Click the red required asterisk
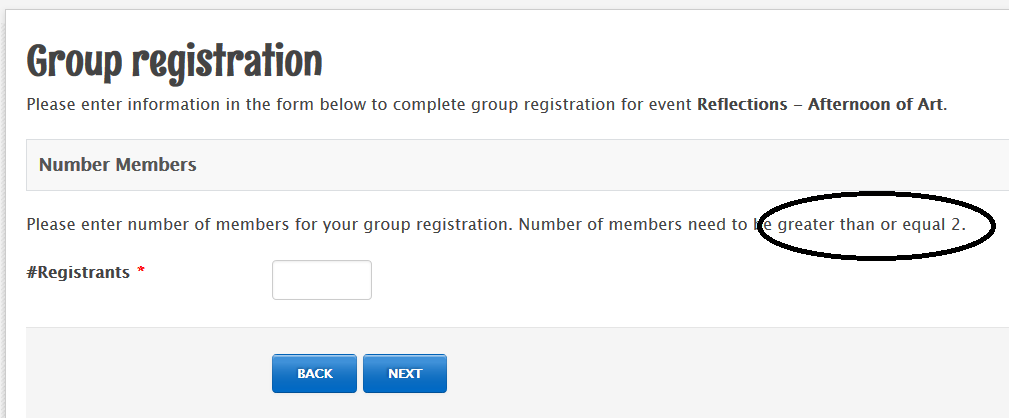1009x418 pixels. [x=142, y=272]
